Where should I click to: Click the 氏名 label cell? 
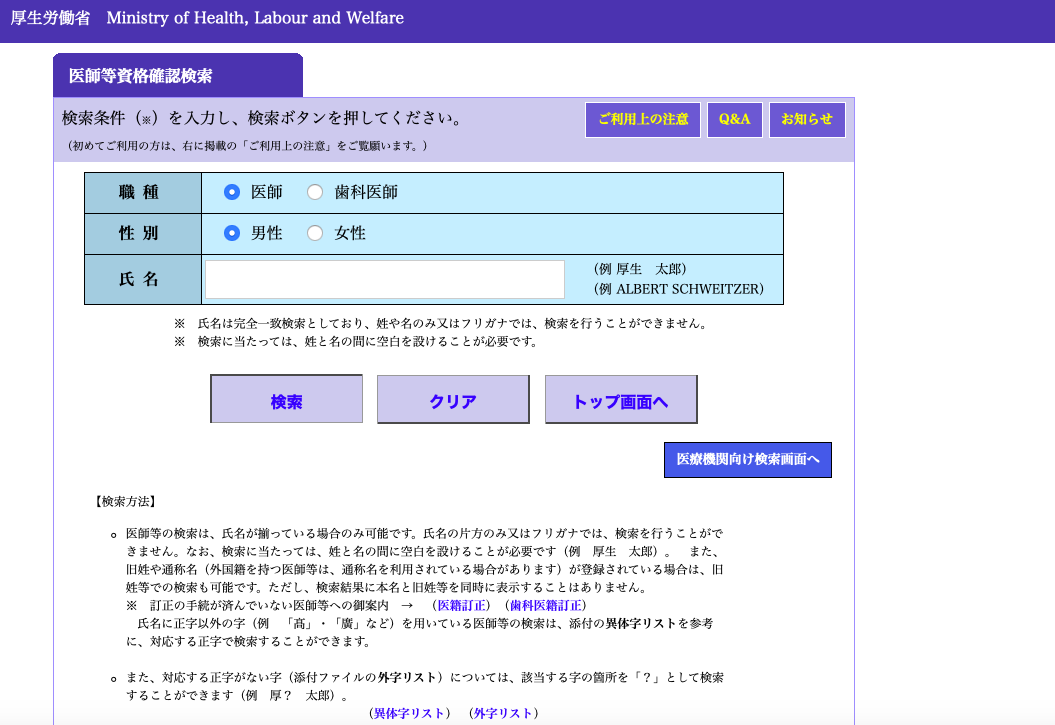(143, 279)
